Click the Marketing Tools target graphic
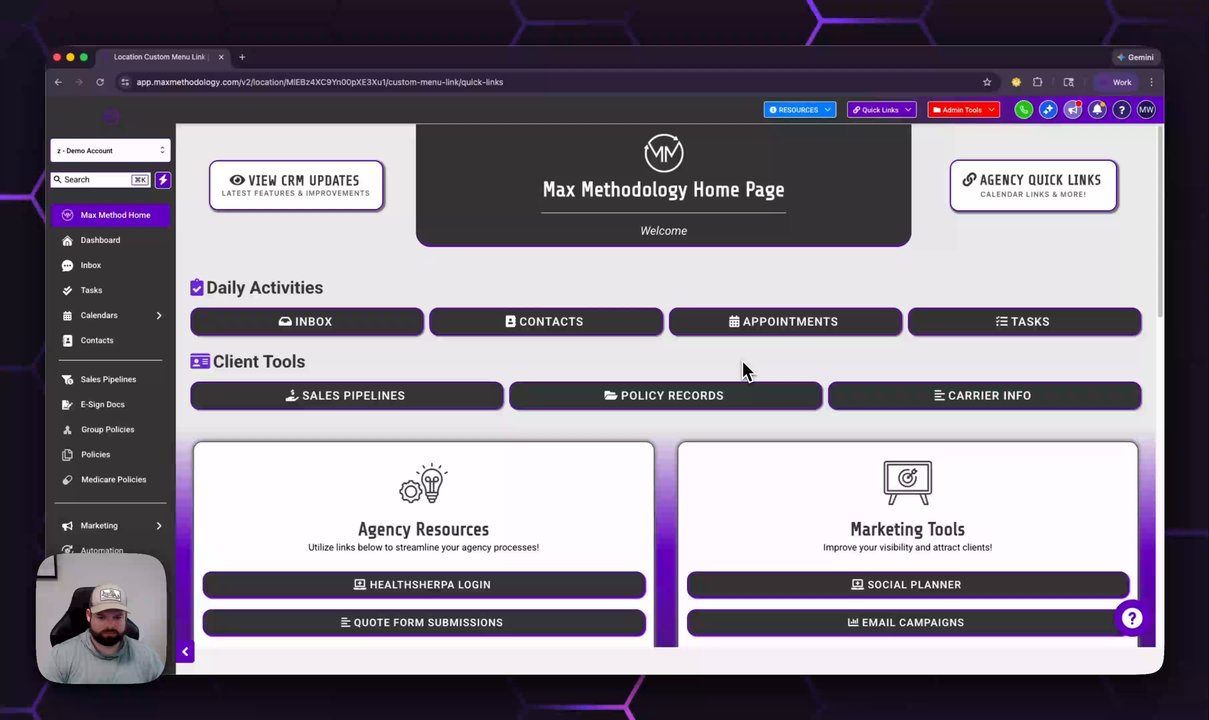Image resolution: width=1209 pixels, height=720 pixels. (x=907, y=483)
